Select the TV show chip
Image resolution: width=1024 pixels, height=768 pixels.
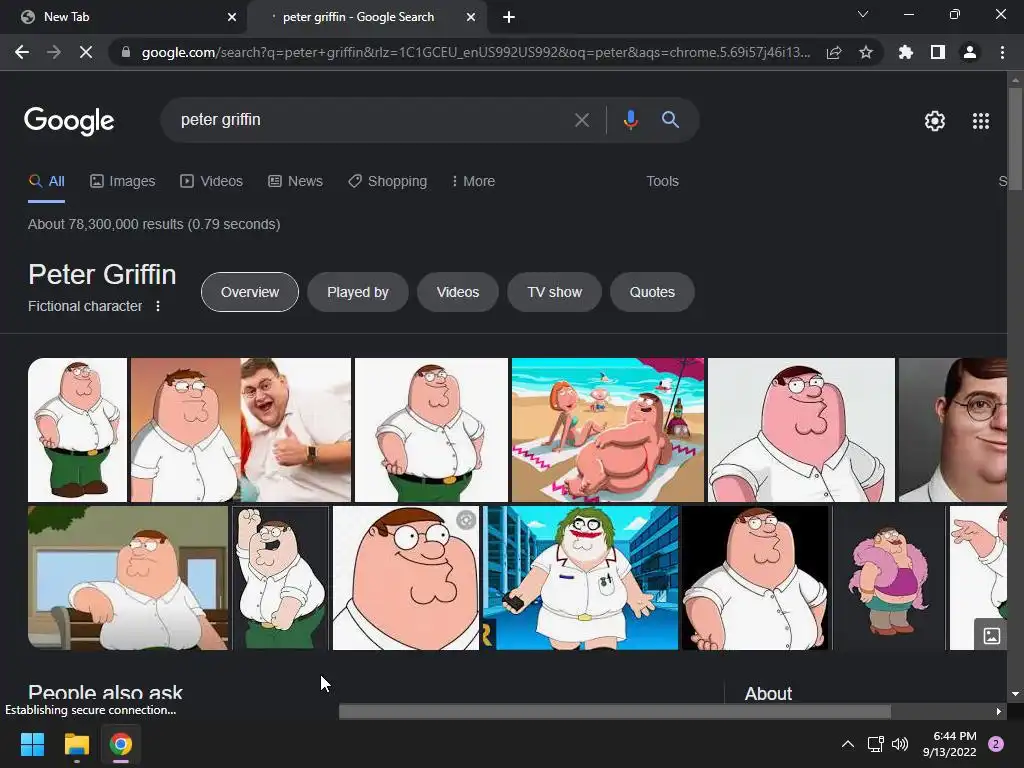click(554, 292)
